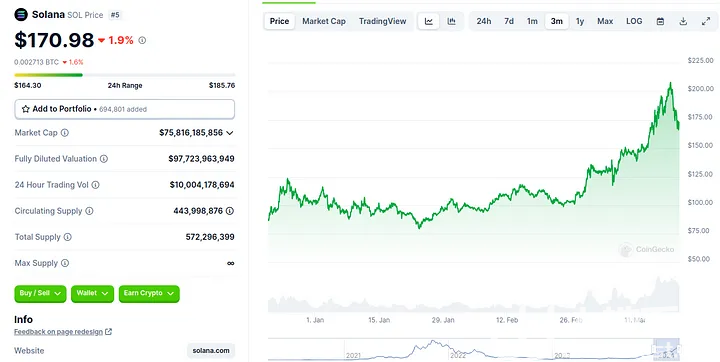This screenshot has width=720, height=362.
Task: Select the 1y time range
Action: 580,22
